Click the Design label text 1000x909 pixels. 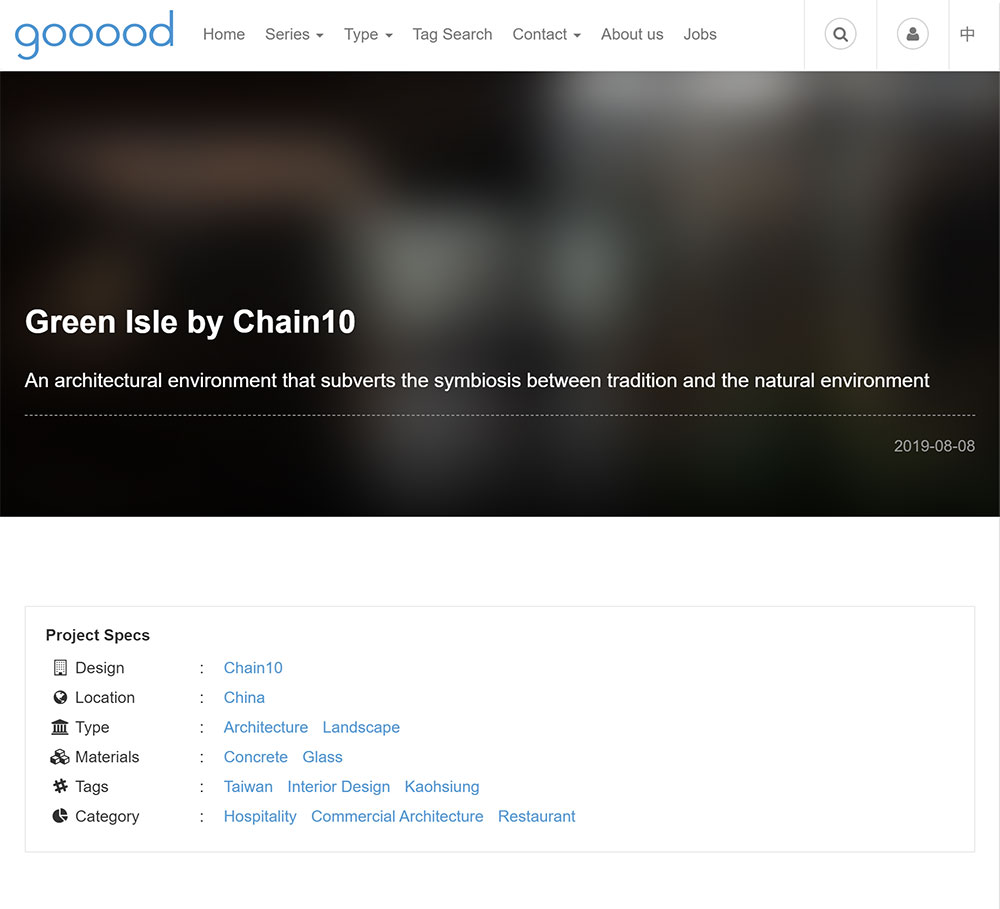click(99, 668)
